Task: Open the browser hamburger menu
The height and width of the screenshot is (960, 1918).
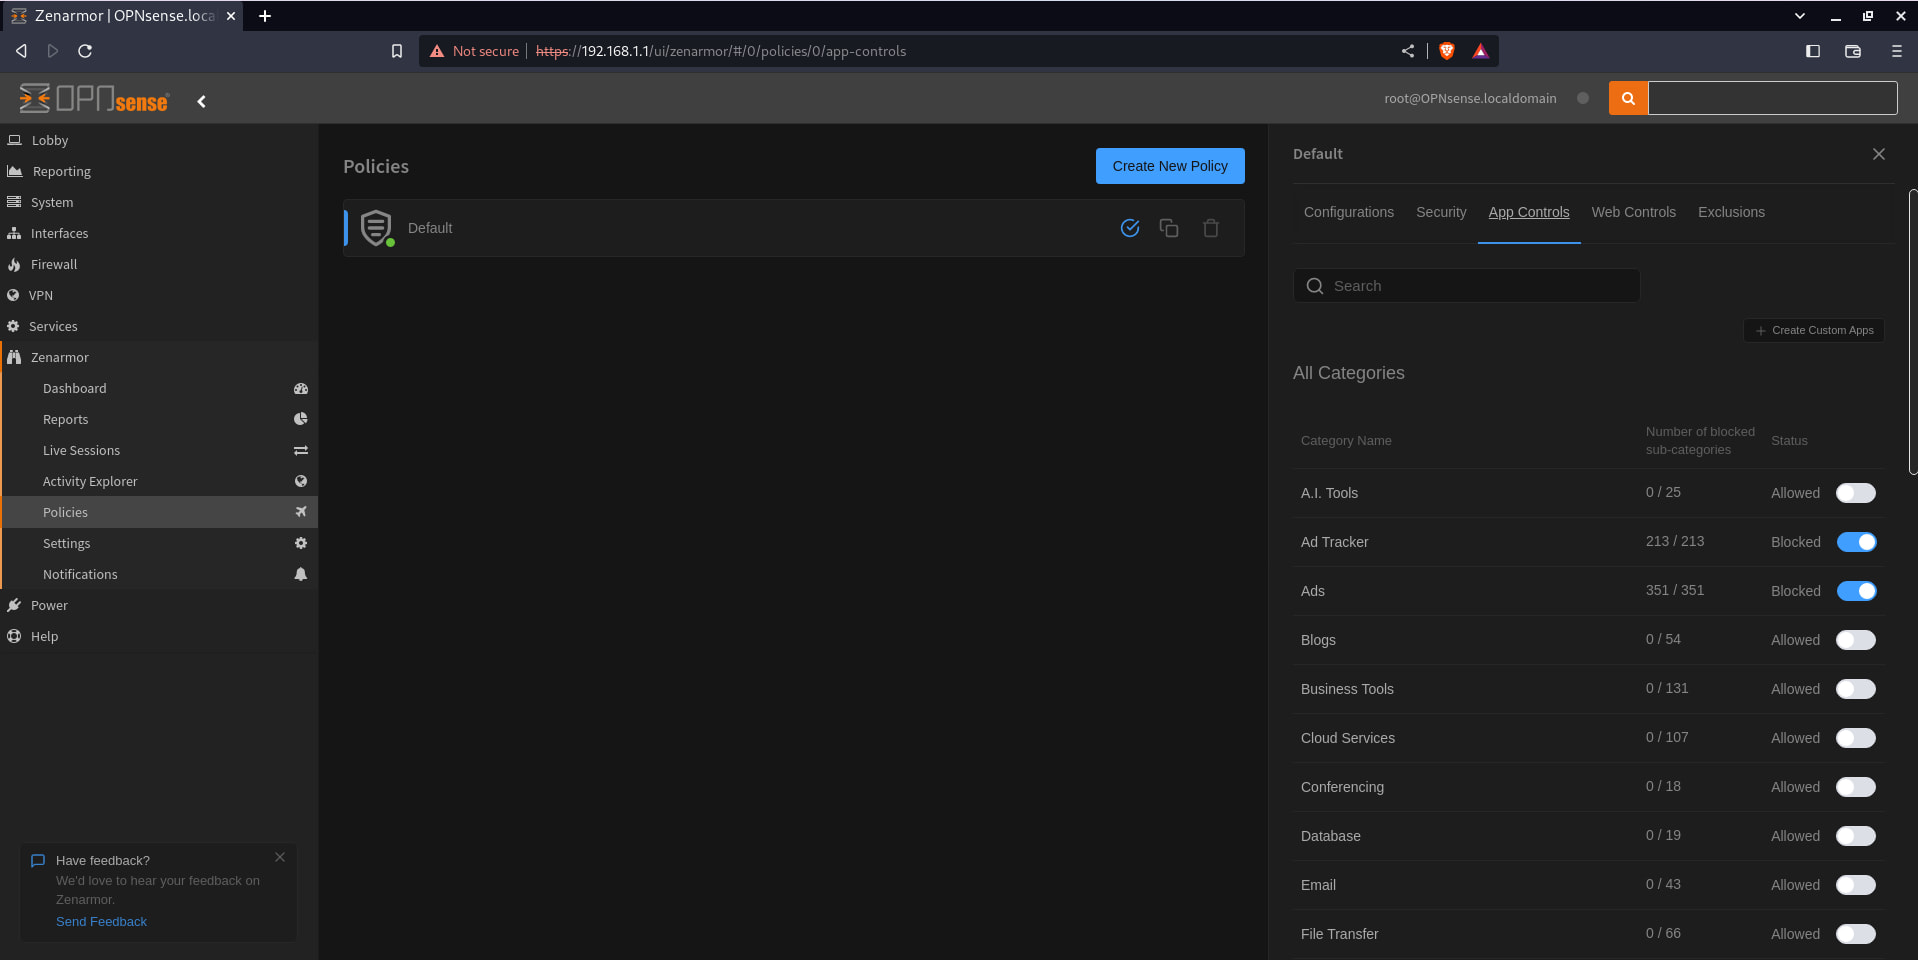Action: 1896,51
